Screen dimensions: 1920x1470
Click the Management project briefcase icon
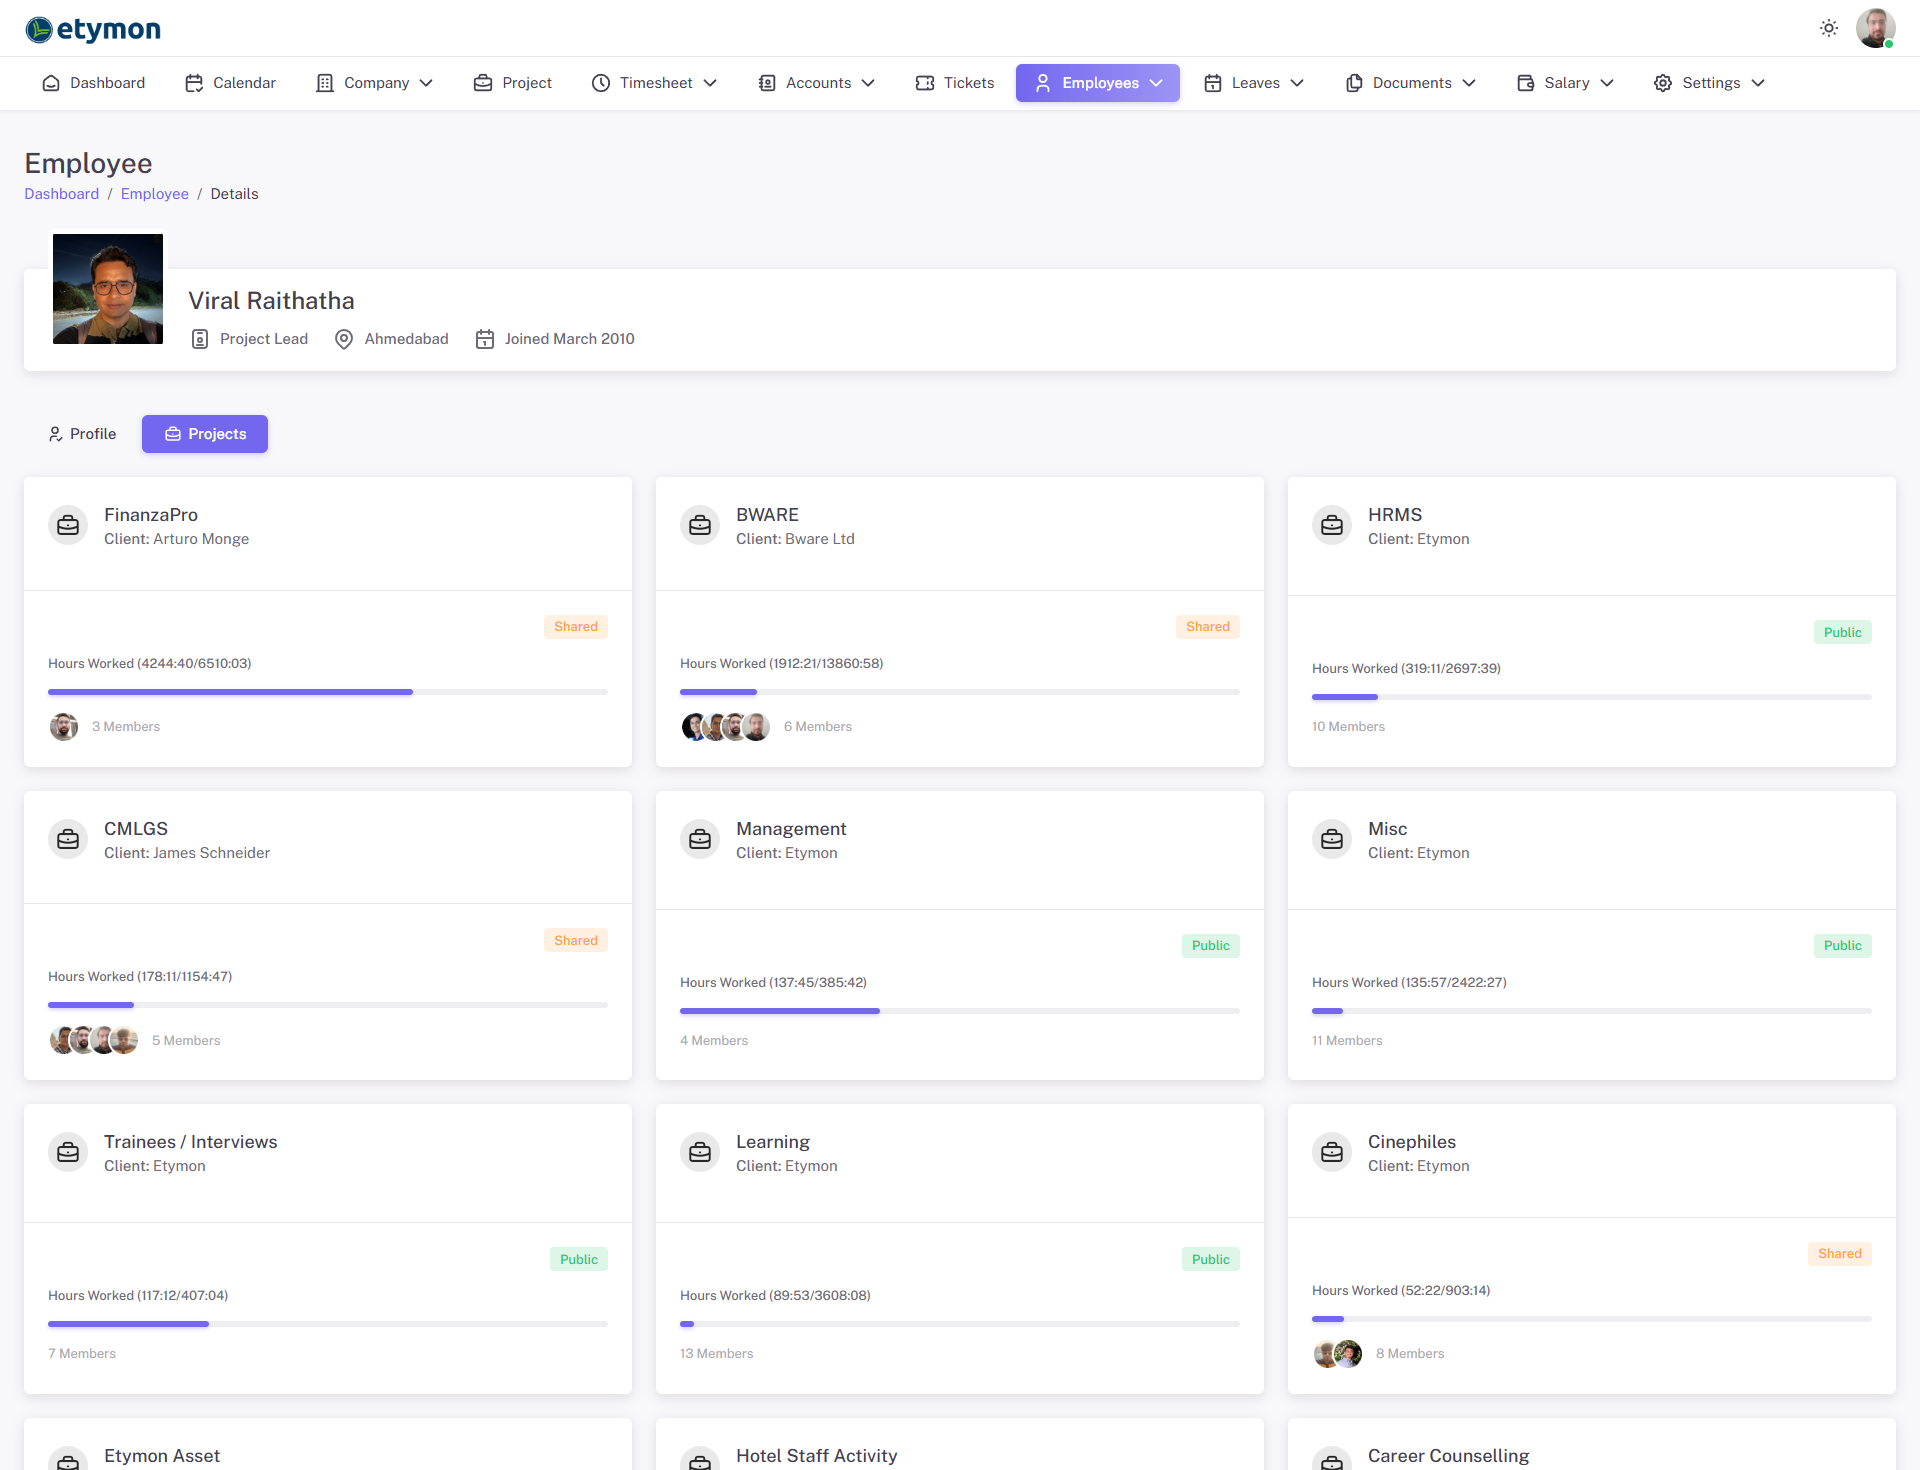pyautogui.click(x=700, y=839)
